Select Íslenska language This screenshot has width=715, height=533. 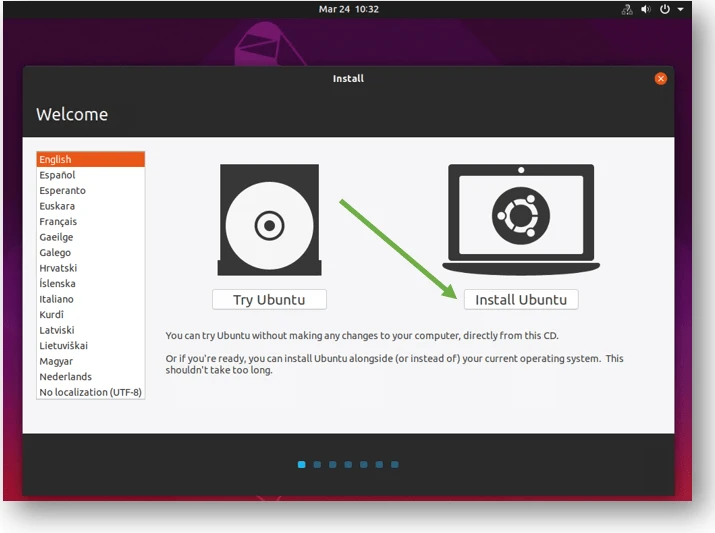click(90, 283)
